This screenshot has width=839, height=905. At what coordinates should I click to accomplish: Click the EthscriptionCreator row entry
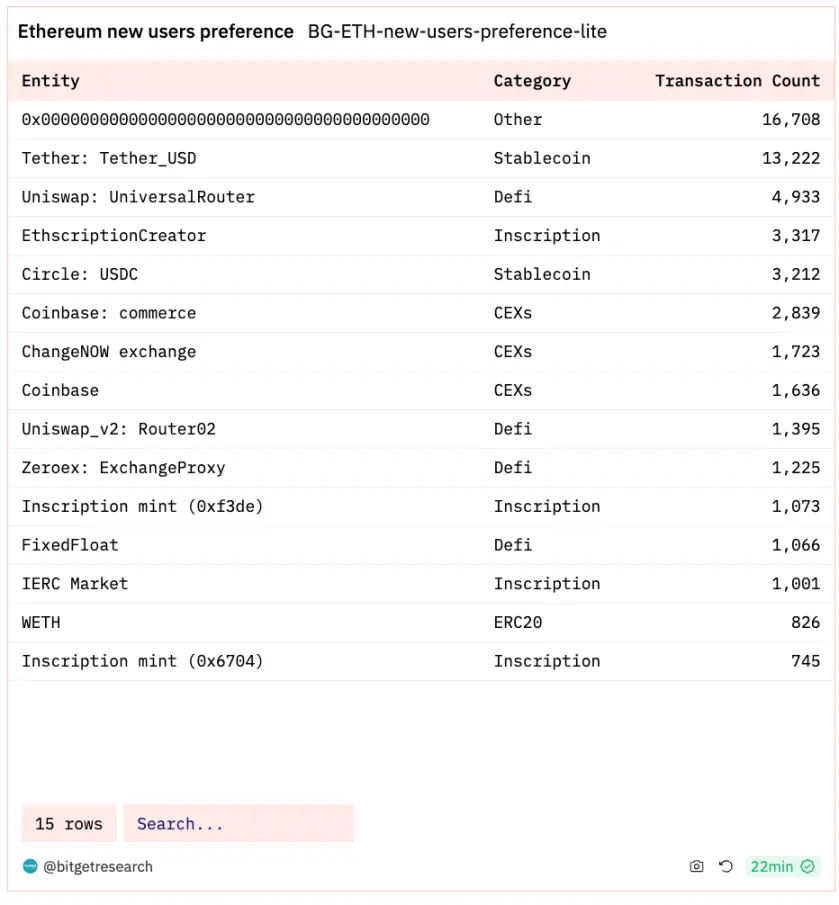114,236
